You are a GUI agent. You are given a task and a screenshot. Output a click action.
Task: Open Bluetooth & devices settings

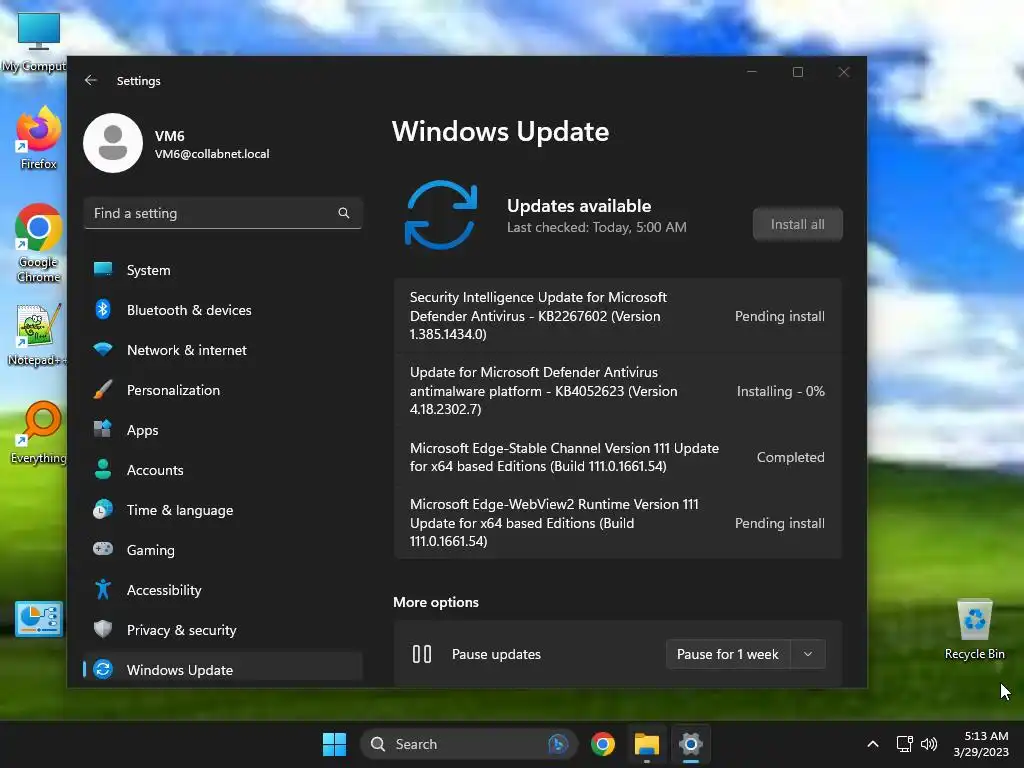223,310
